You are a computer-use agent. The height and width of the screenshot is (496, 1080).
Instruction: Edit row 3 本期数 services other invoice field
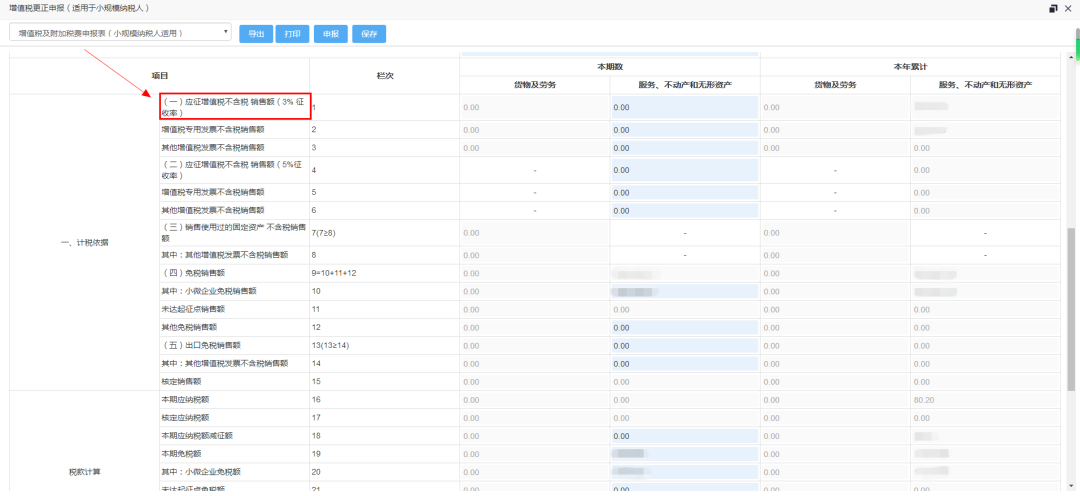pyautogui.click(x=685, y=147)
